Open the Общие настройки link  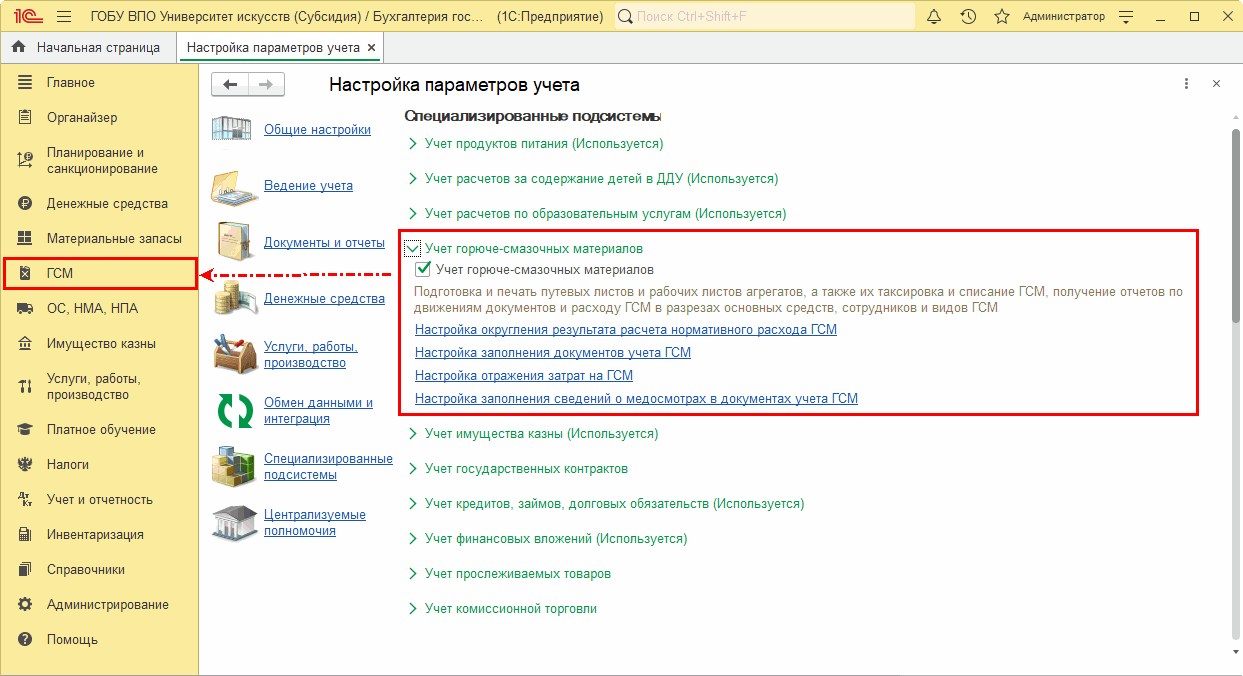(x=317, y=129)
